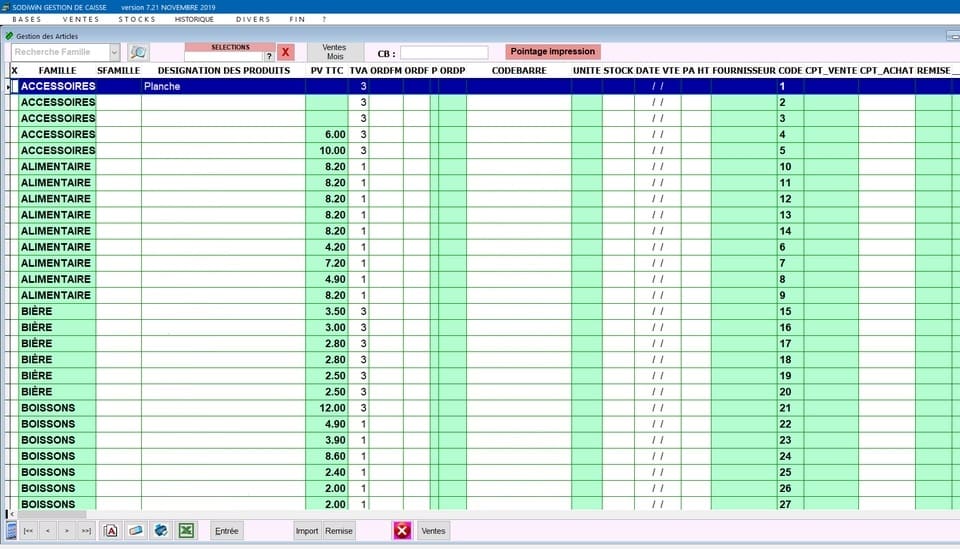The height and width of the screenshot is (549, 960).
Task: Select the BOISSONS cell in the code 21 row
Action: point(58,408)
